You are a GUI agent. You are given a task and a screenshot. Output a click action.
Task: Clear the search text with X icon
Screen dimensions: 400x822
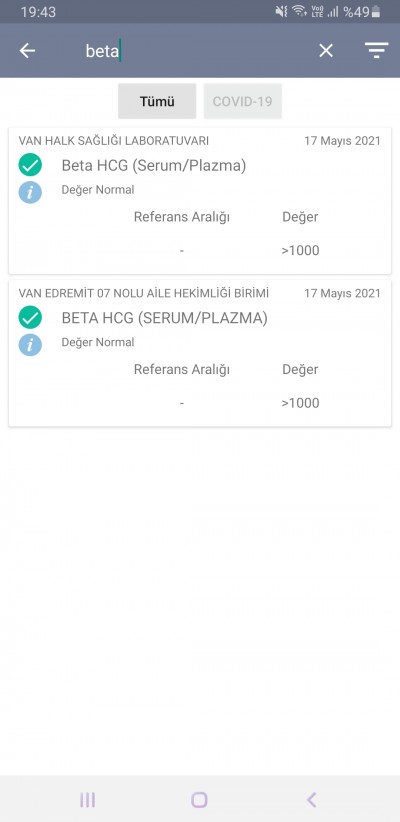pos(326,51)
